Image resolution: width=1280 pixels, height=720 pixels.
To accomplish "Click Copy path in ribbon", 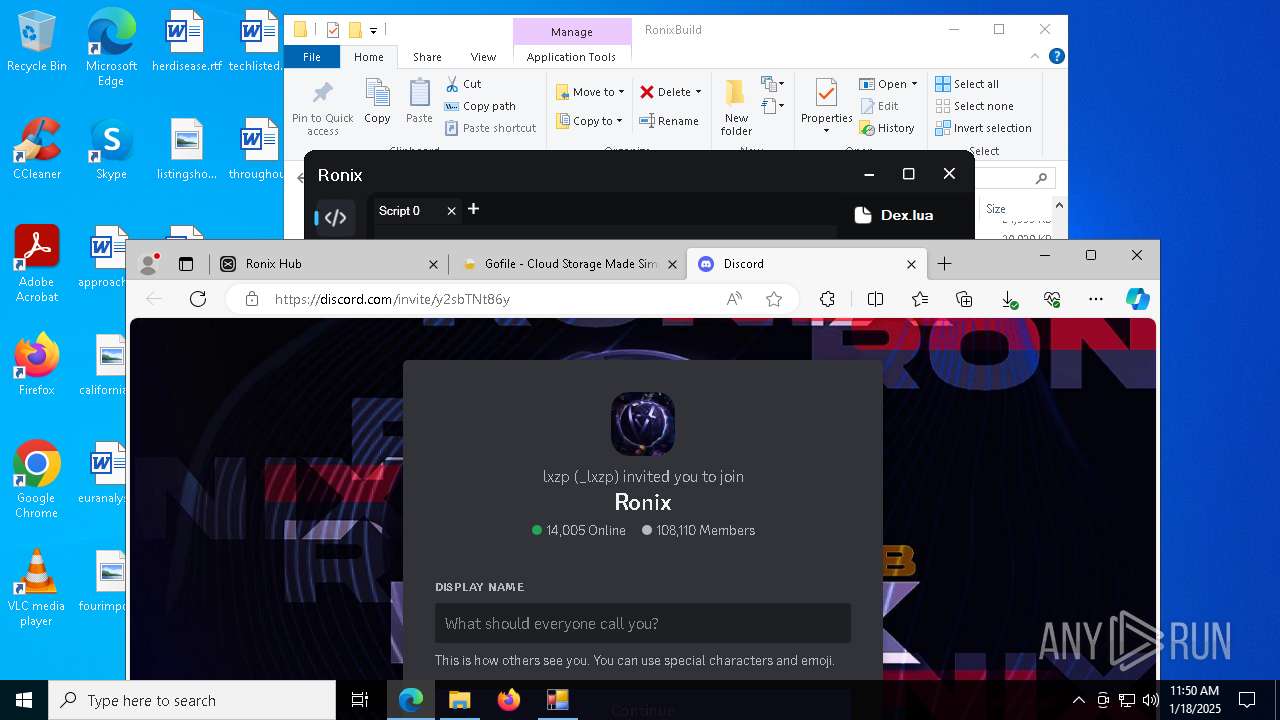I will coord(480,106).
